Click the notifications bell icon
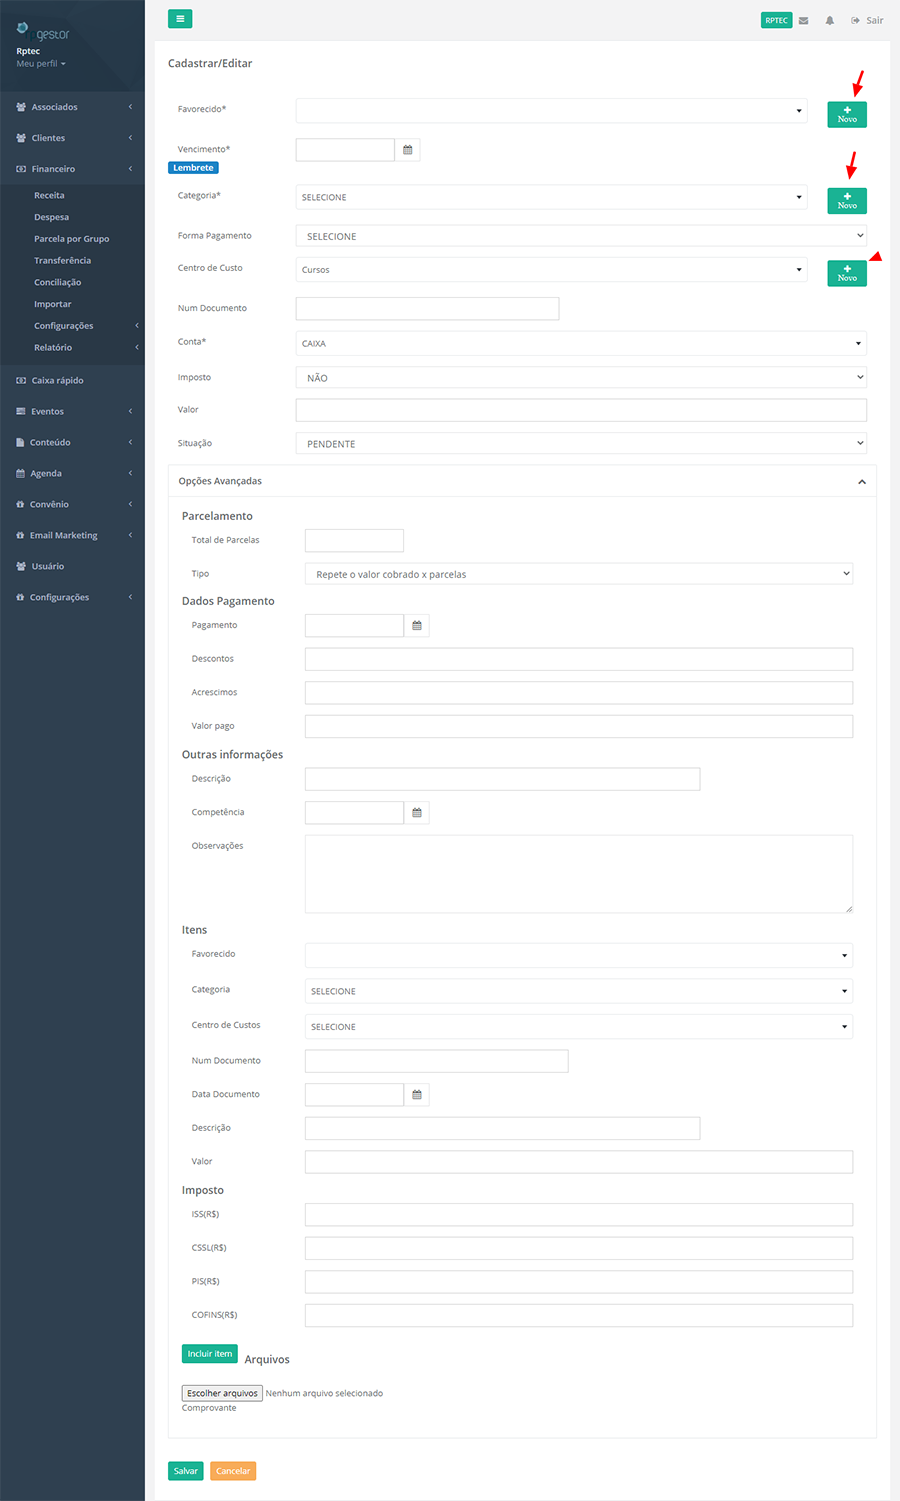This screenshot has width=900, height=1501. (829, 21)
